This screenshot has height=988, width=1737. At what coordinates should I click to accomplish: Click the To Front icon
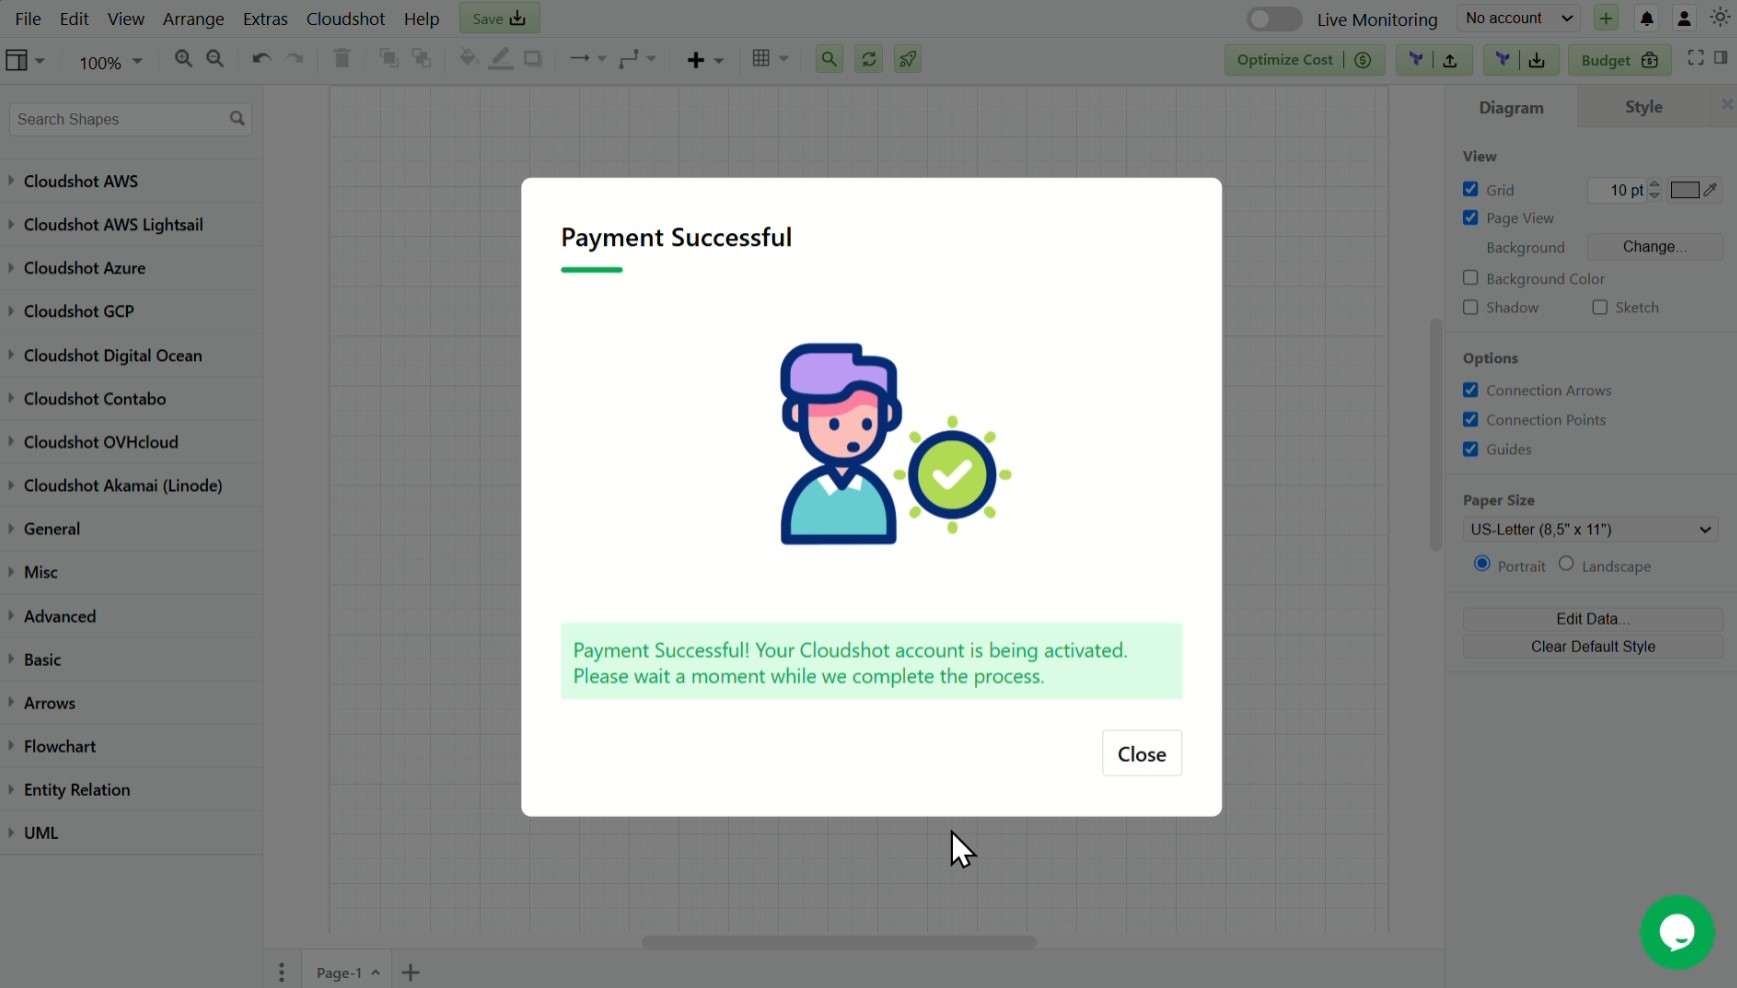(x=389, y=59)
